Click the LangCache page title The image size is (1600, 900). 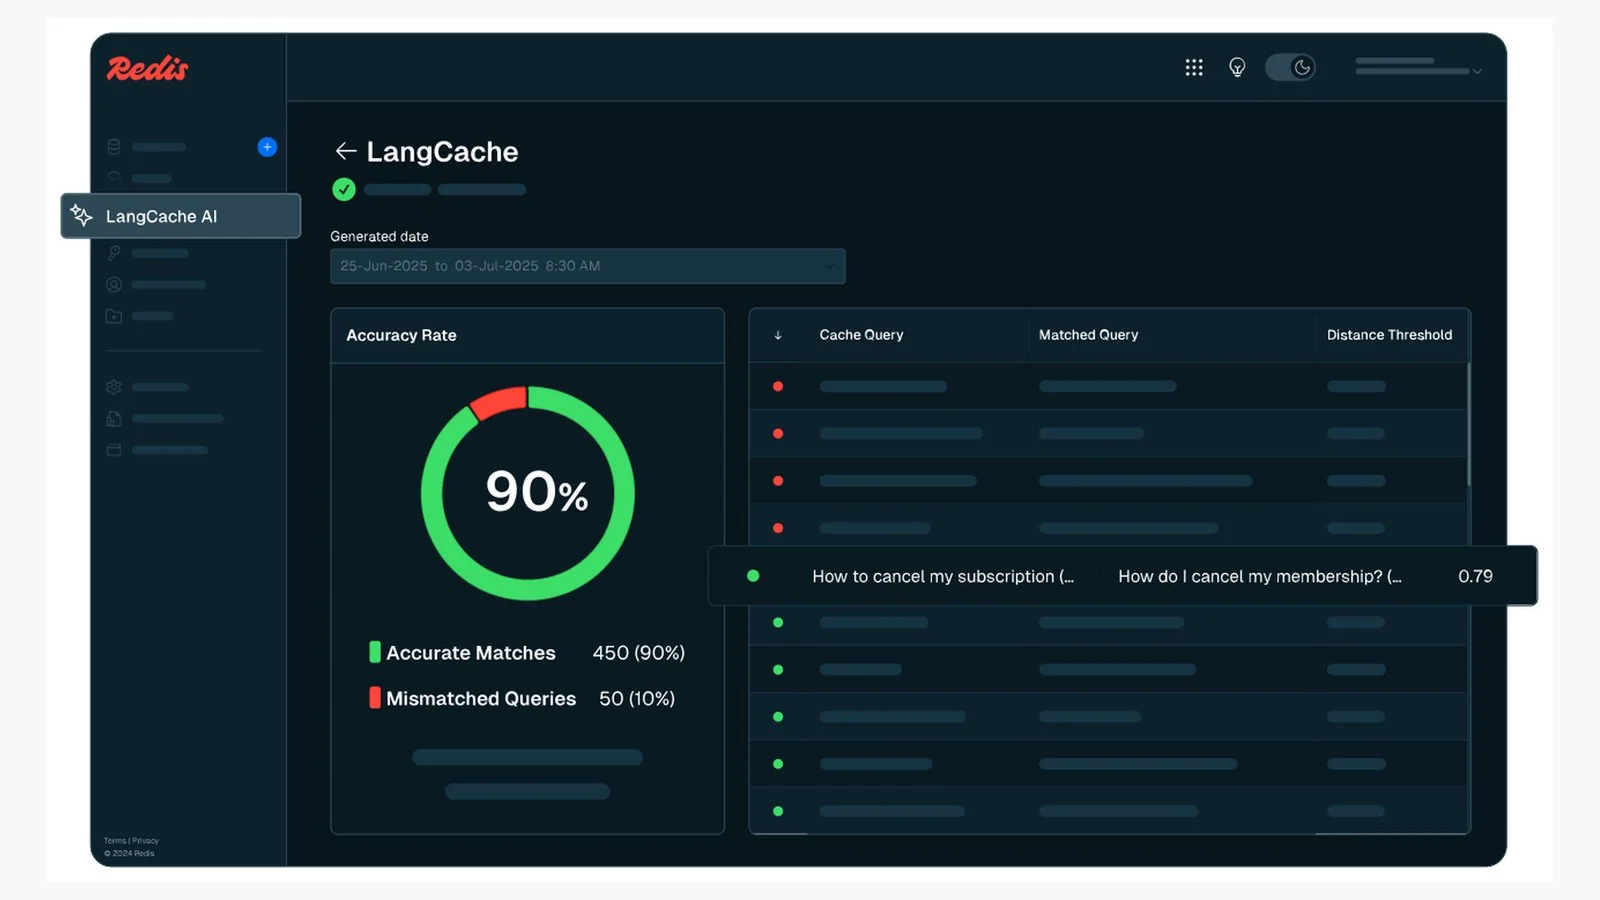click(x=442, y=152)
